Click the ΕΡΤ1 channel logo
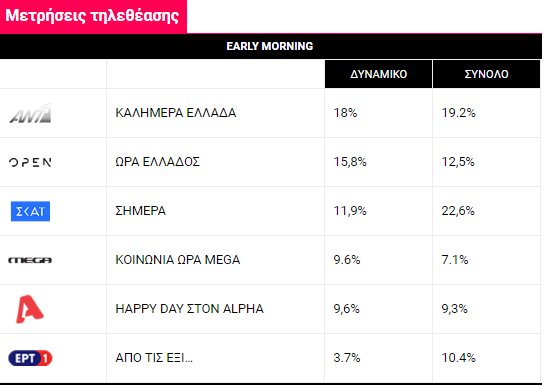 (x=30, y=358)
